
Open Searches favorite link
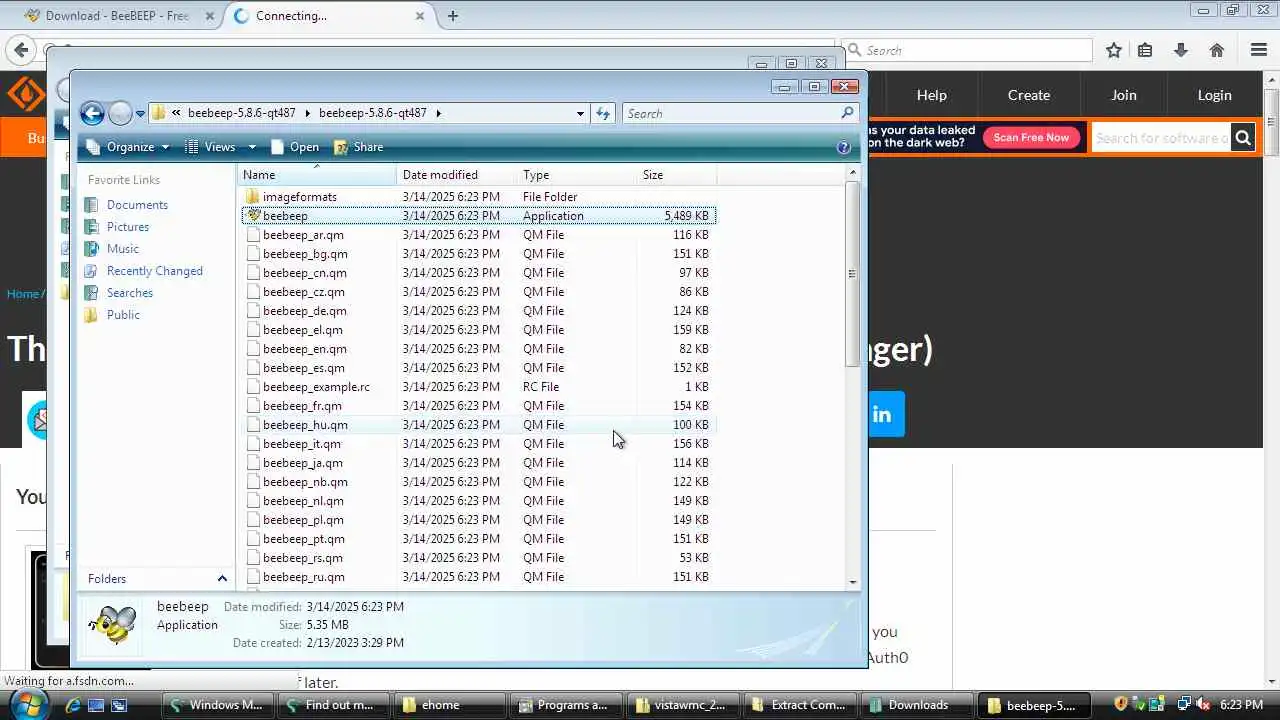(130, 292)
